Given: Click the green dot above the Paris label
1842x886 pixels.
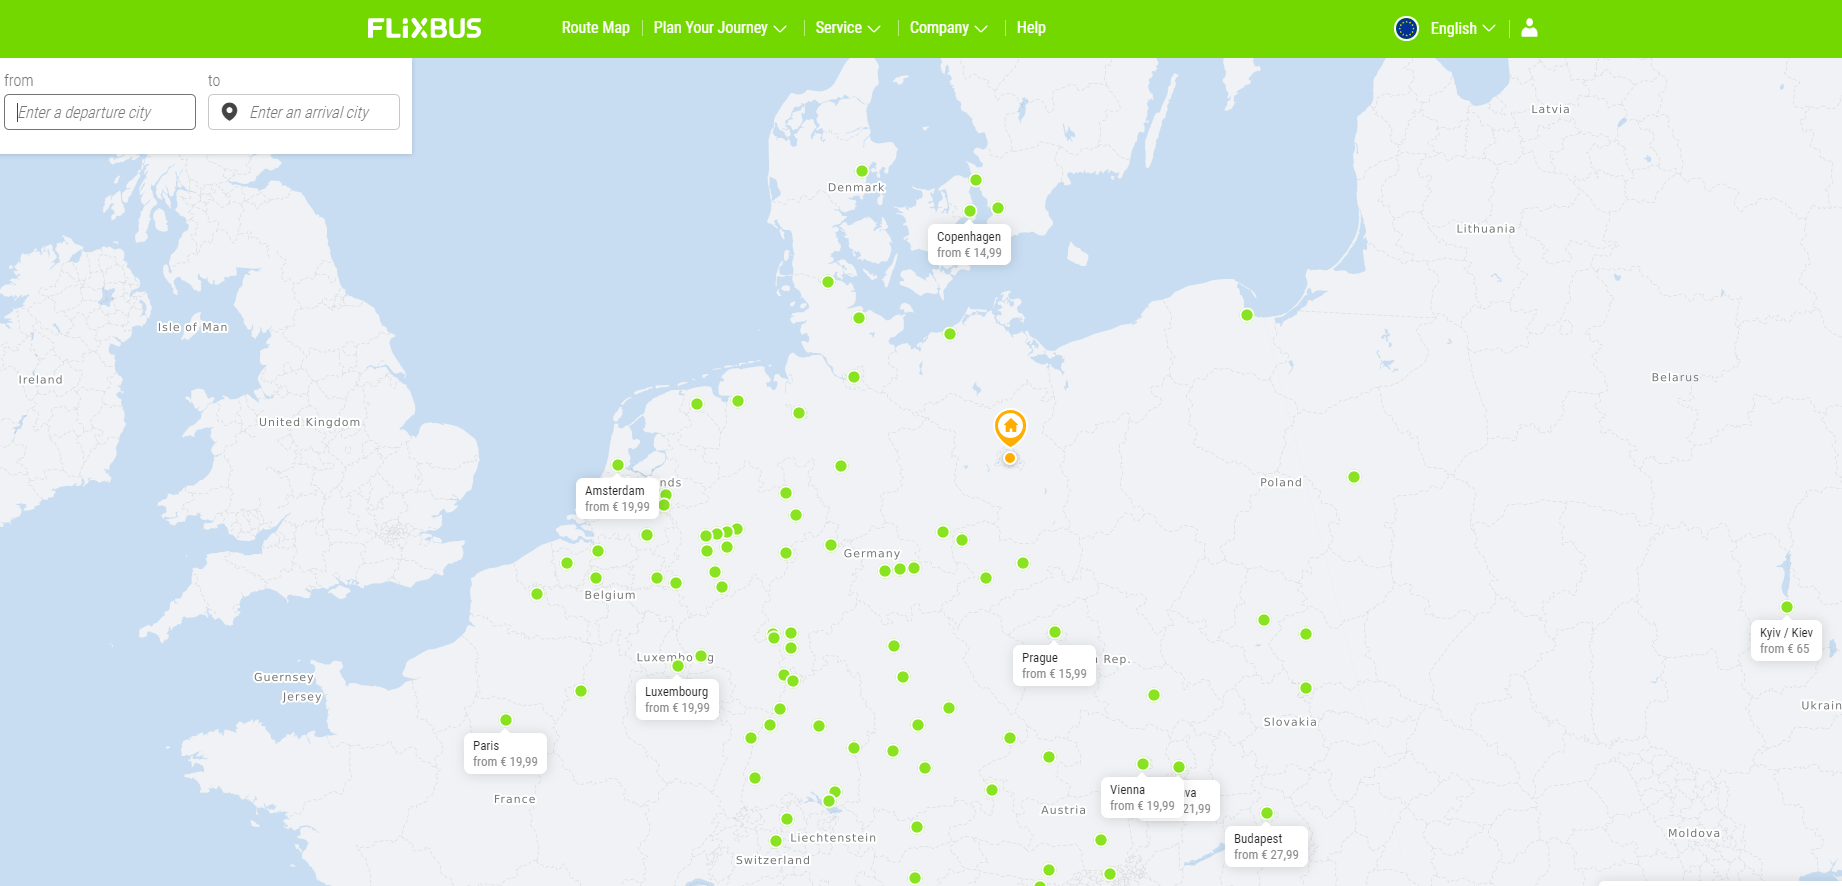Looking at the screenshot, I should pyautogui.click(x=506, y=720).
